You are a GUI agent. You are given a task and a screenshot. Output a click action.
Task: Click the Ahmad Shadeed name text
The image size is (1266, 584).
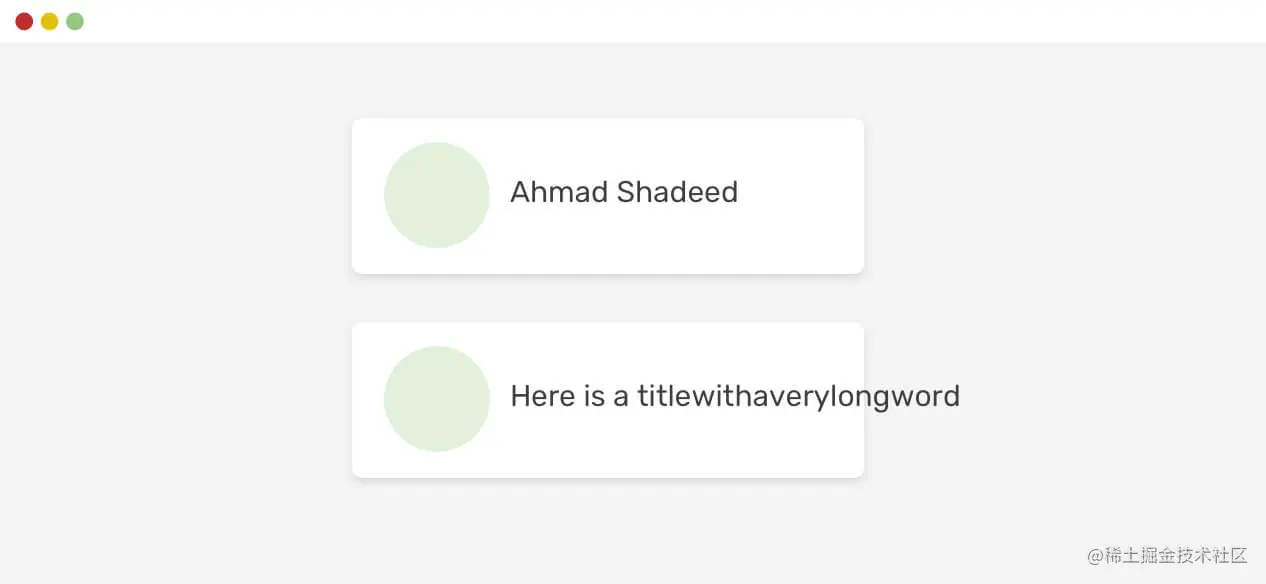(x=624, y=192)
